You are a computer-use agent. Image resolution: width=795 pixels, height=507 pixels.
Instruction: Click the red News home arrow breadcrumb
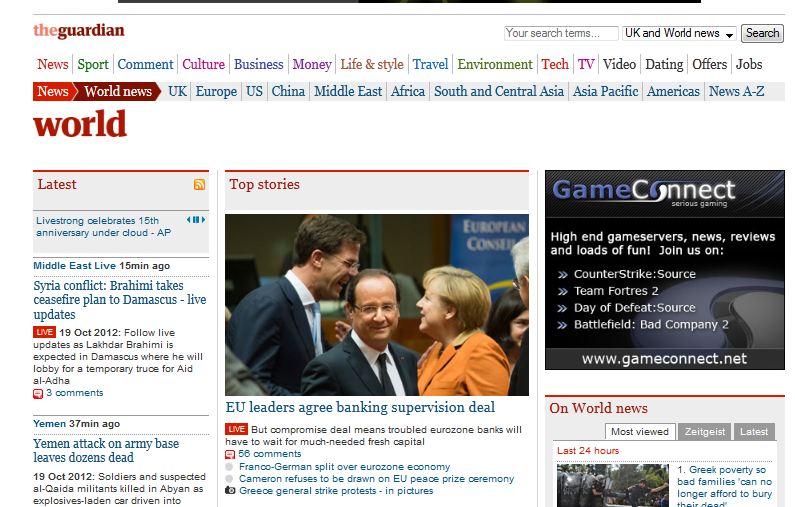tap(53, 91)
